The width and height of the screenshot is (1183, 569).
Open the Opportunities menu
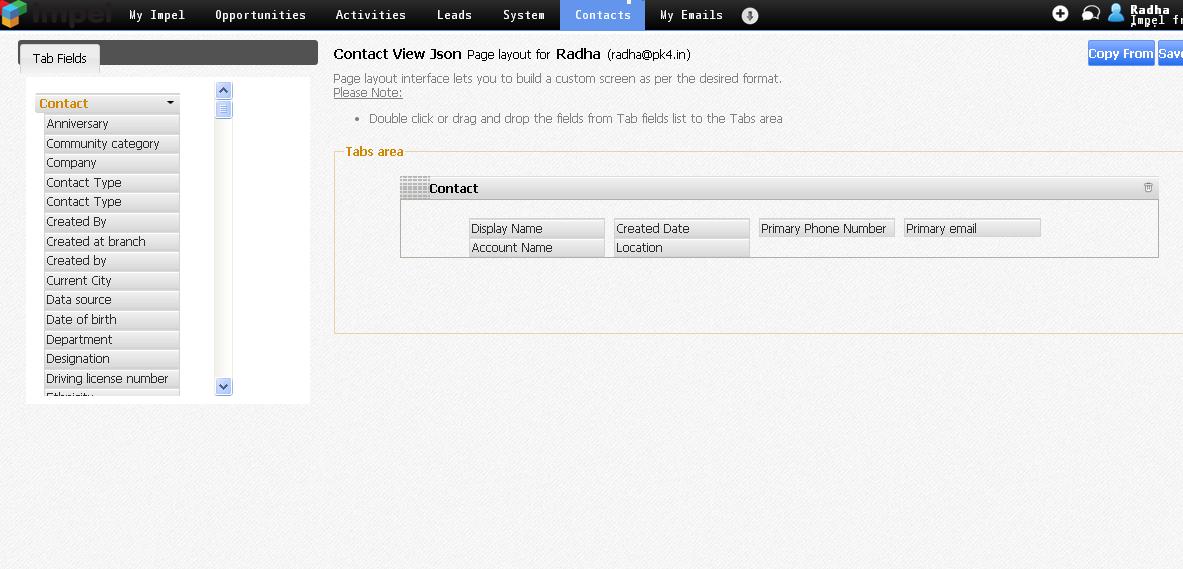(x=260, y=15)
